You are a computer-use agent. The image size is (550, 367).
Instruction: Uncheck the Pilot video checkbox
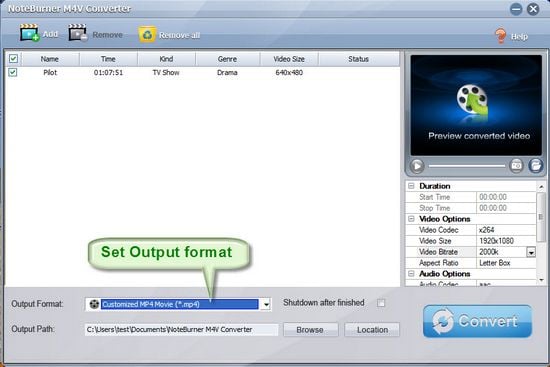coord(13,72)
